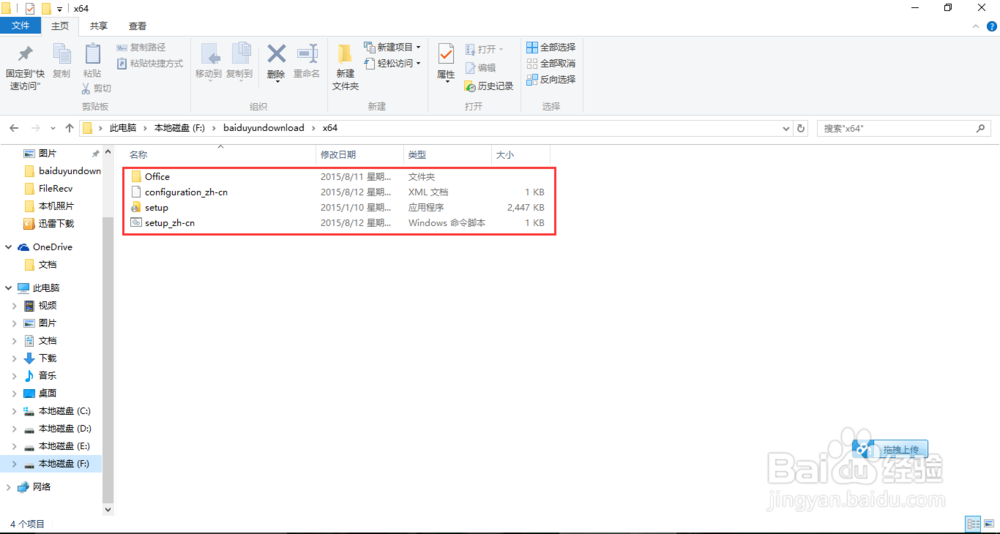Open 迅雷下载 in sidebar
1000x534 pixels.
(48, 224)
